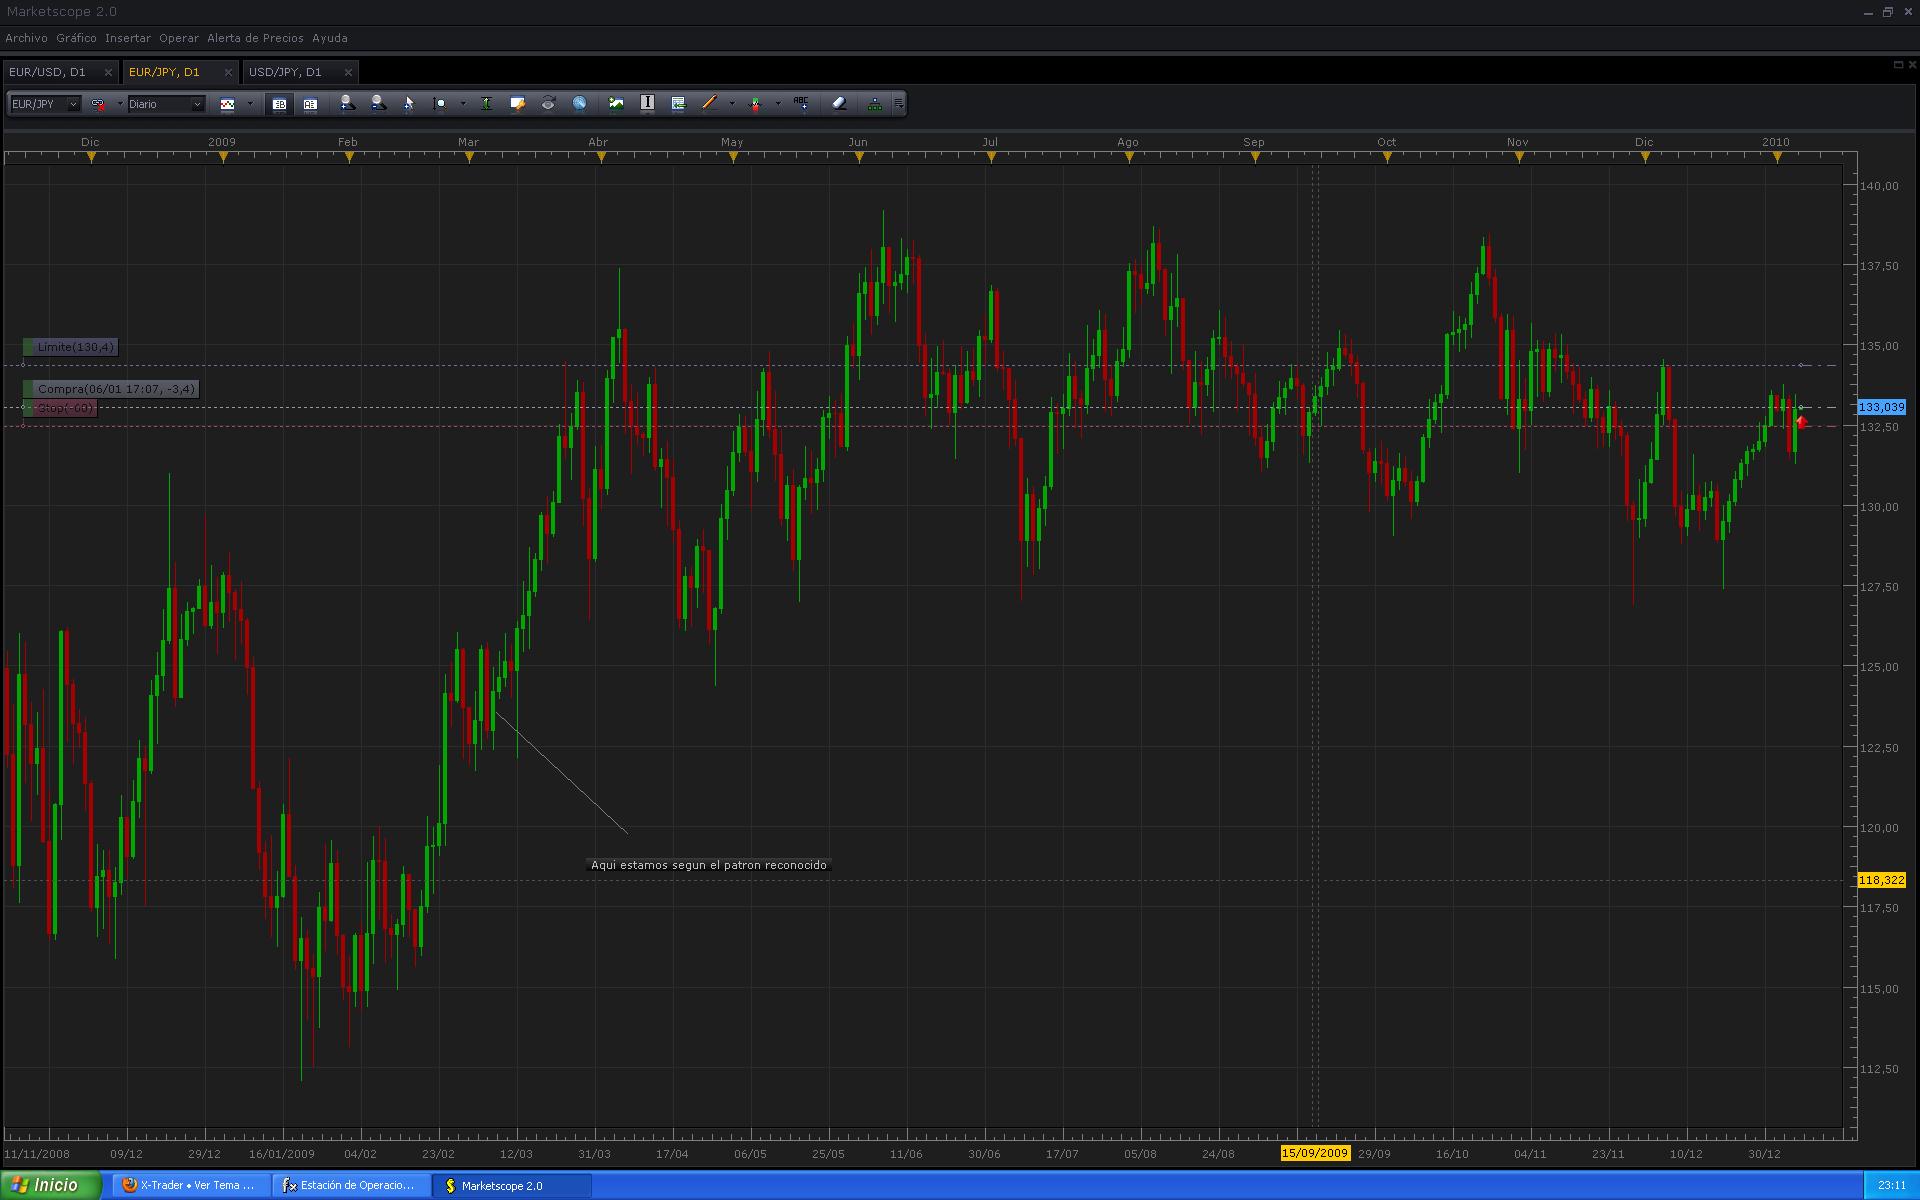Image resolution: width=1920 pixels, height=1200 pixels.
Task: Click the ABC text label tool
Action: pos(801,103)
